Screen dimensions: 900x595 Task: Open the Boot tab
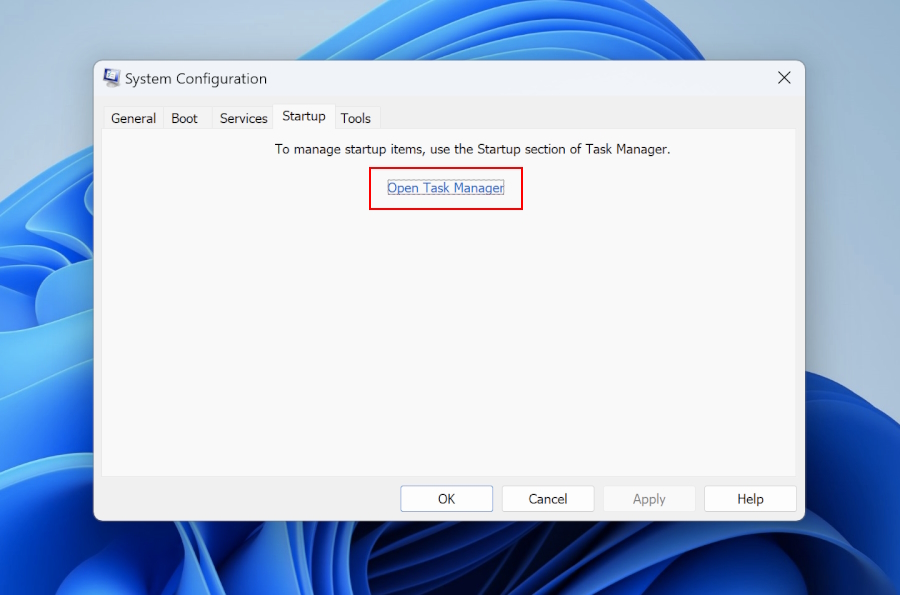click(185, 118)
